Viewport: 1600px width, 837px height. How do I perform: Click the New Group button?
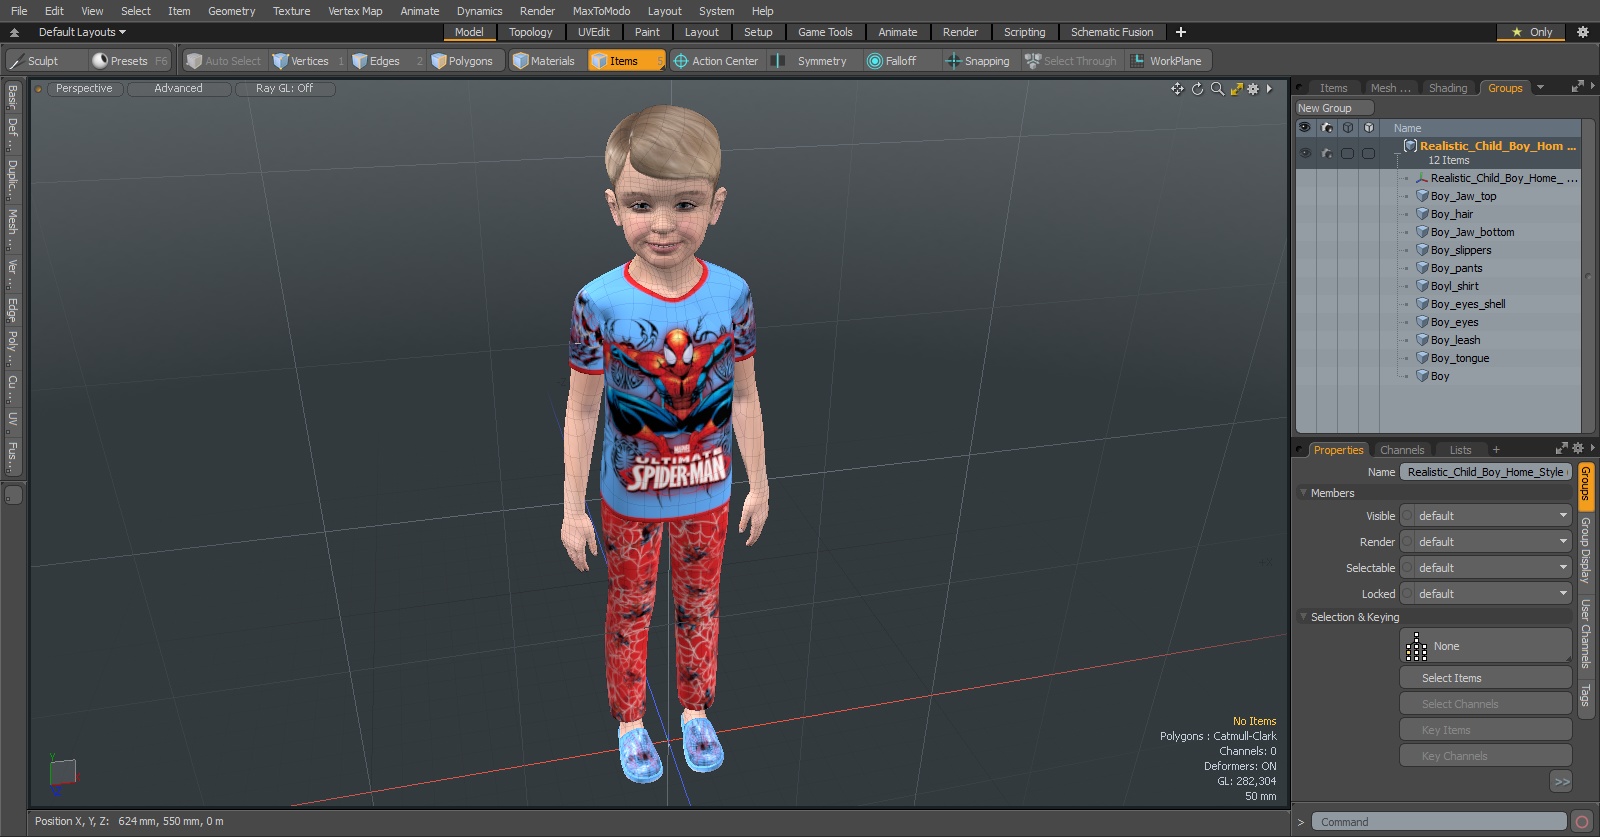1334,108
